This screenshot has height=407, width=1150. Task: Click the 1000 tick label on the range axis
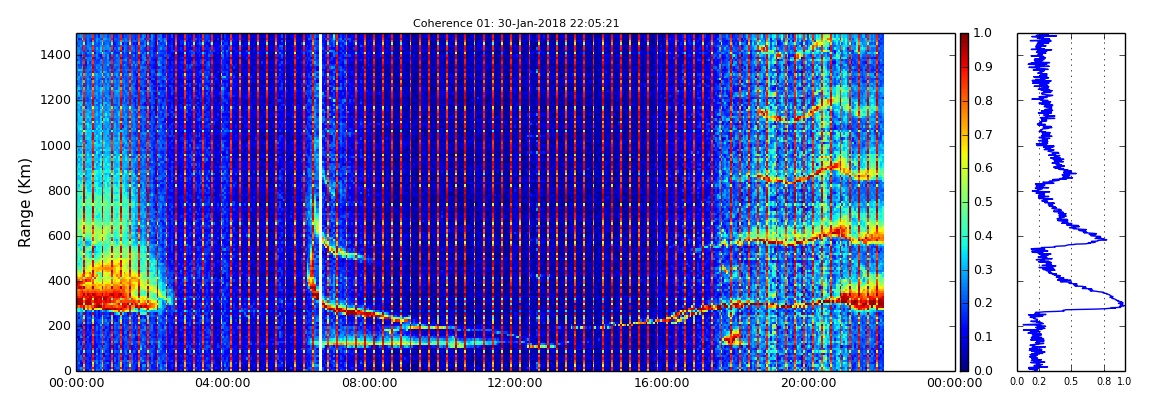pyautogui.click(x=56, y=146)
